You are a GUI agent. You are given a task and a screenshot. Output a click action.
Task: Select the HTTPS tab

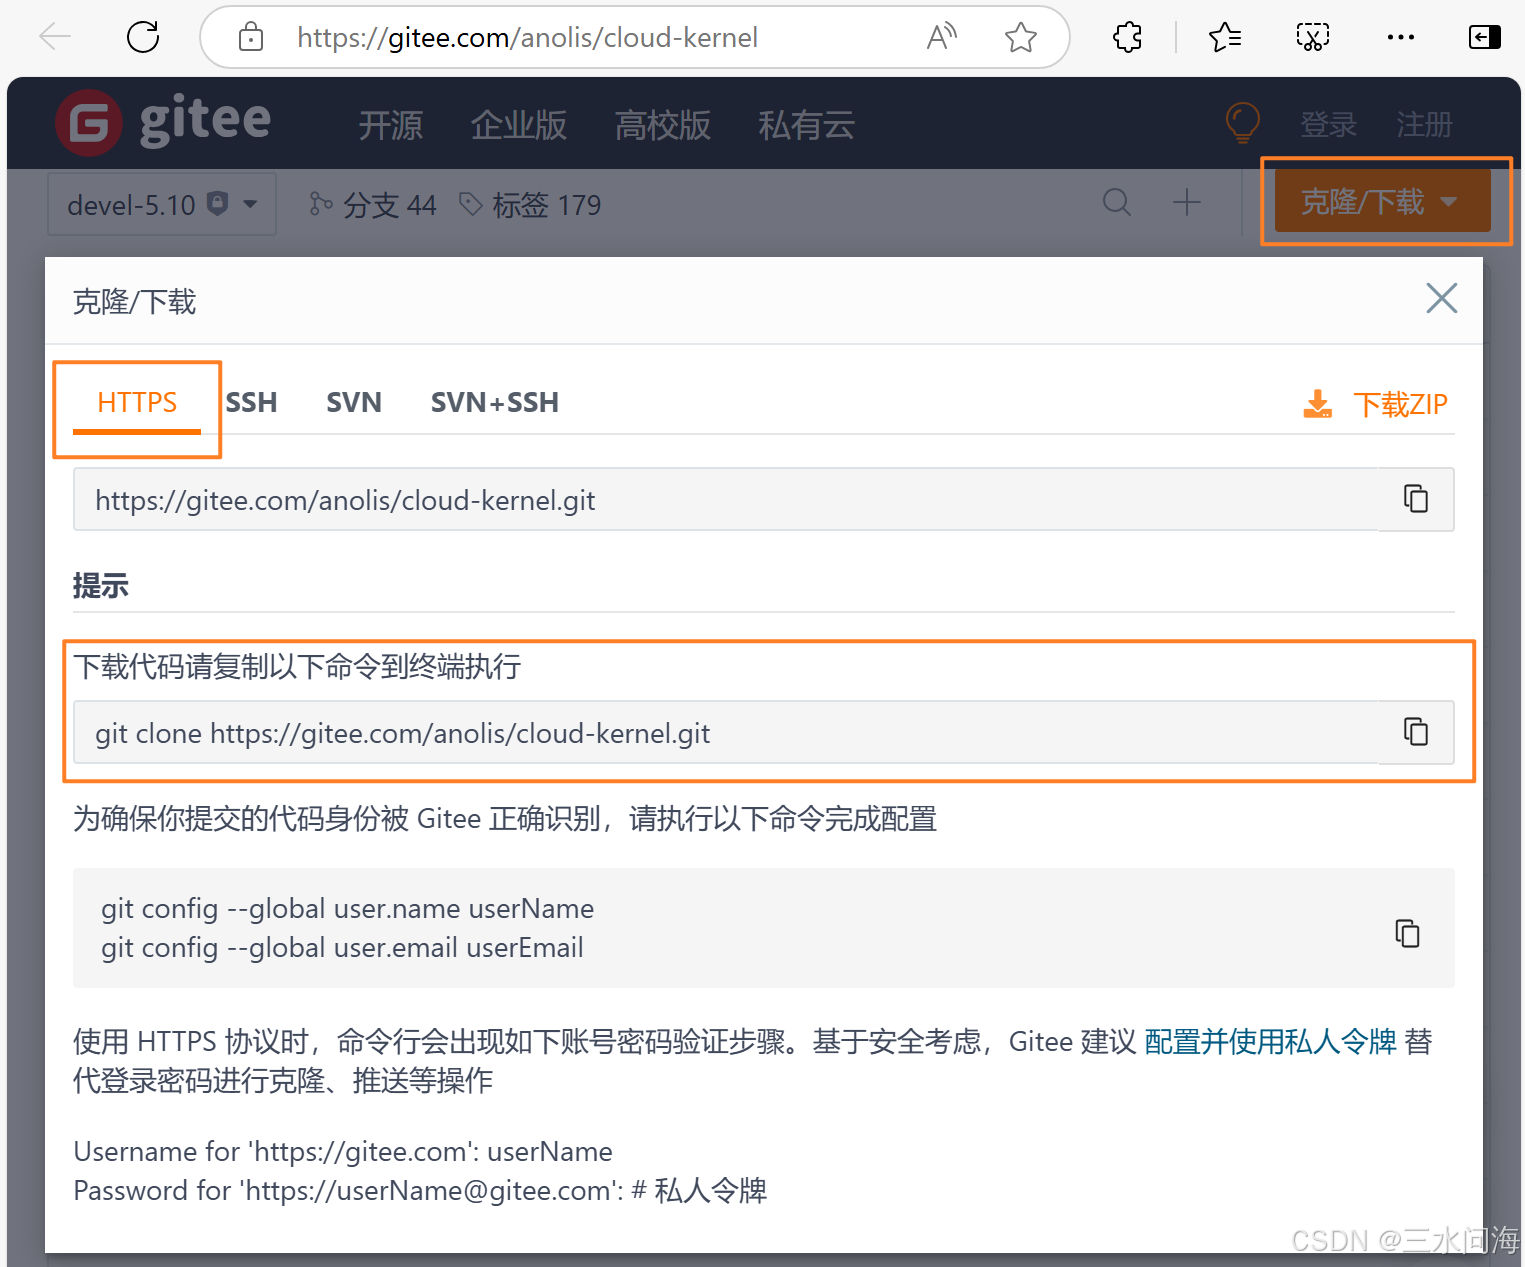tap(137, 403)
